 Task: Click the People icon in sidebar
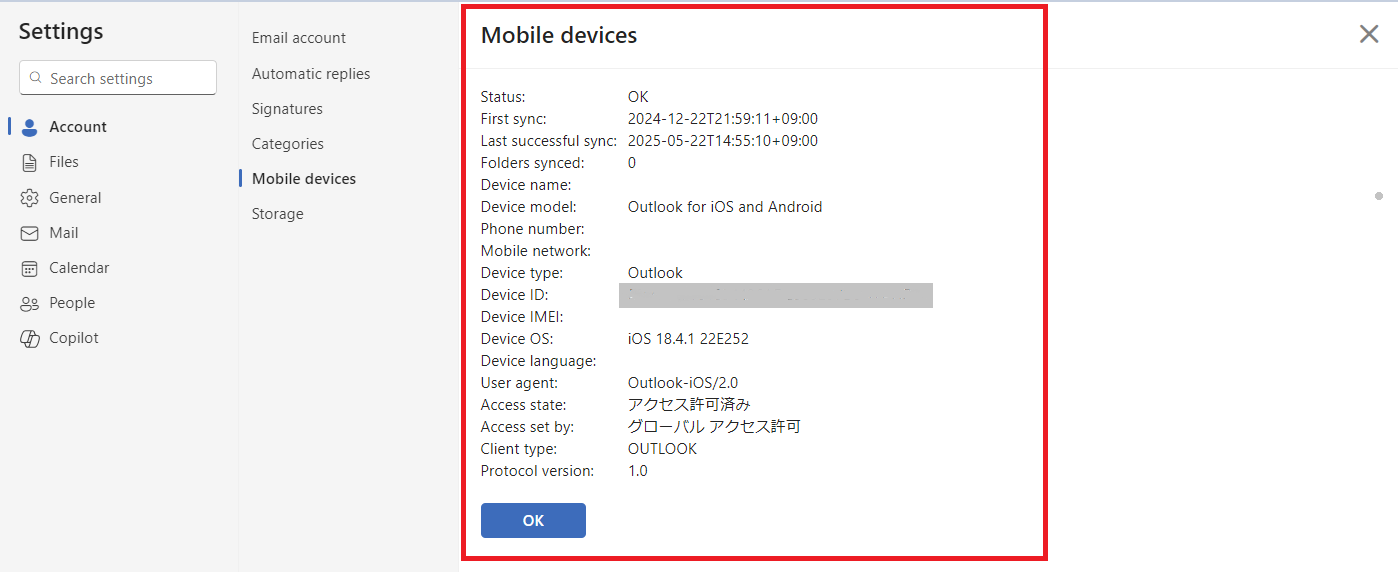tap(30, 303)
